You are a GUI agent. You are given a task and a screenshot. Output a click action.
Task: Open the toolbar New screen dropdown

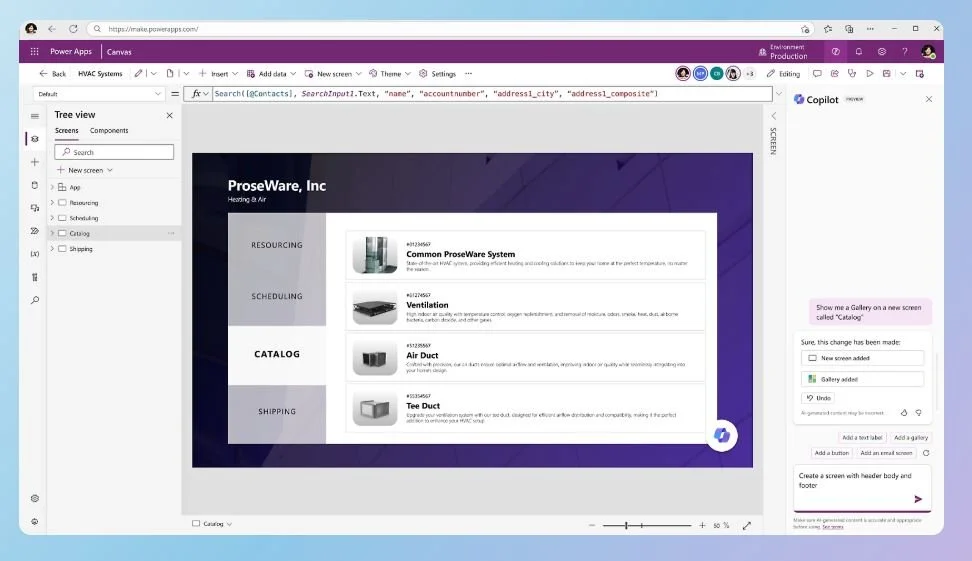(334, 74)
